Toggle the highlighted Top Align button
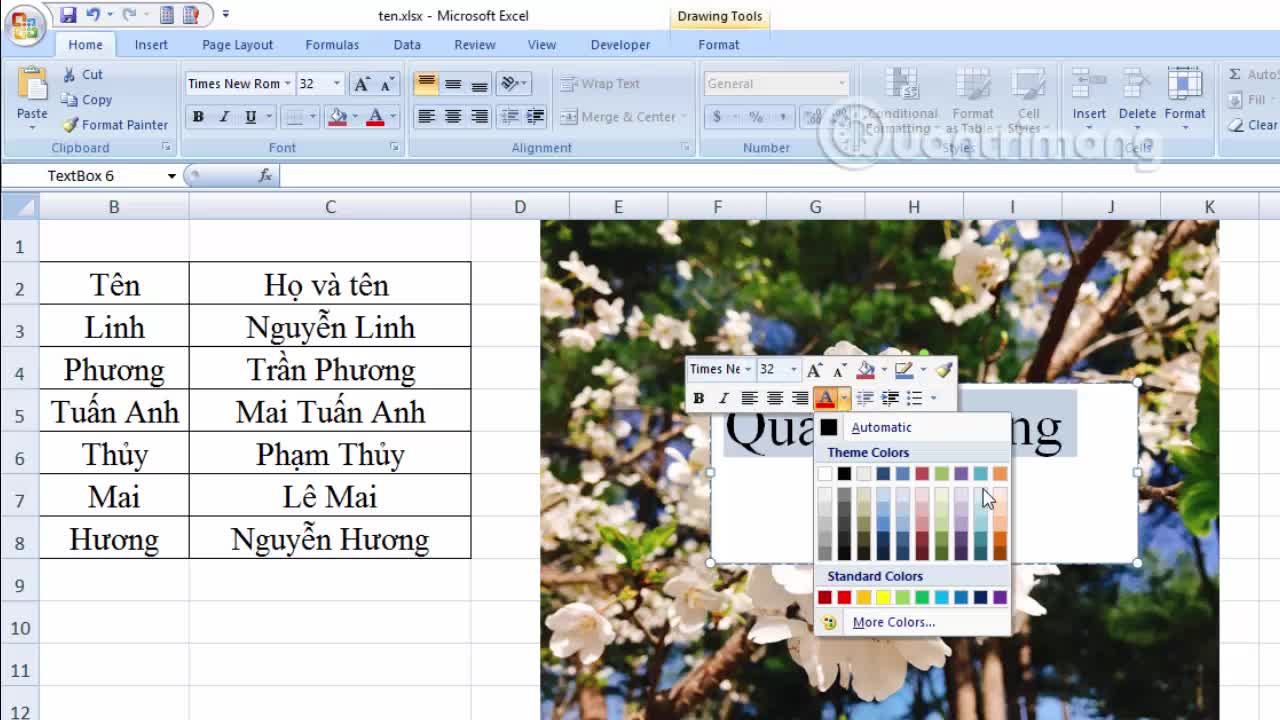 426,84
